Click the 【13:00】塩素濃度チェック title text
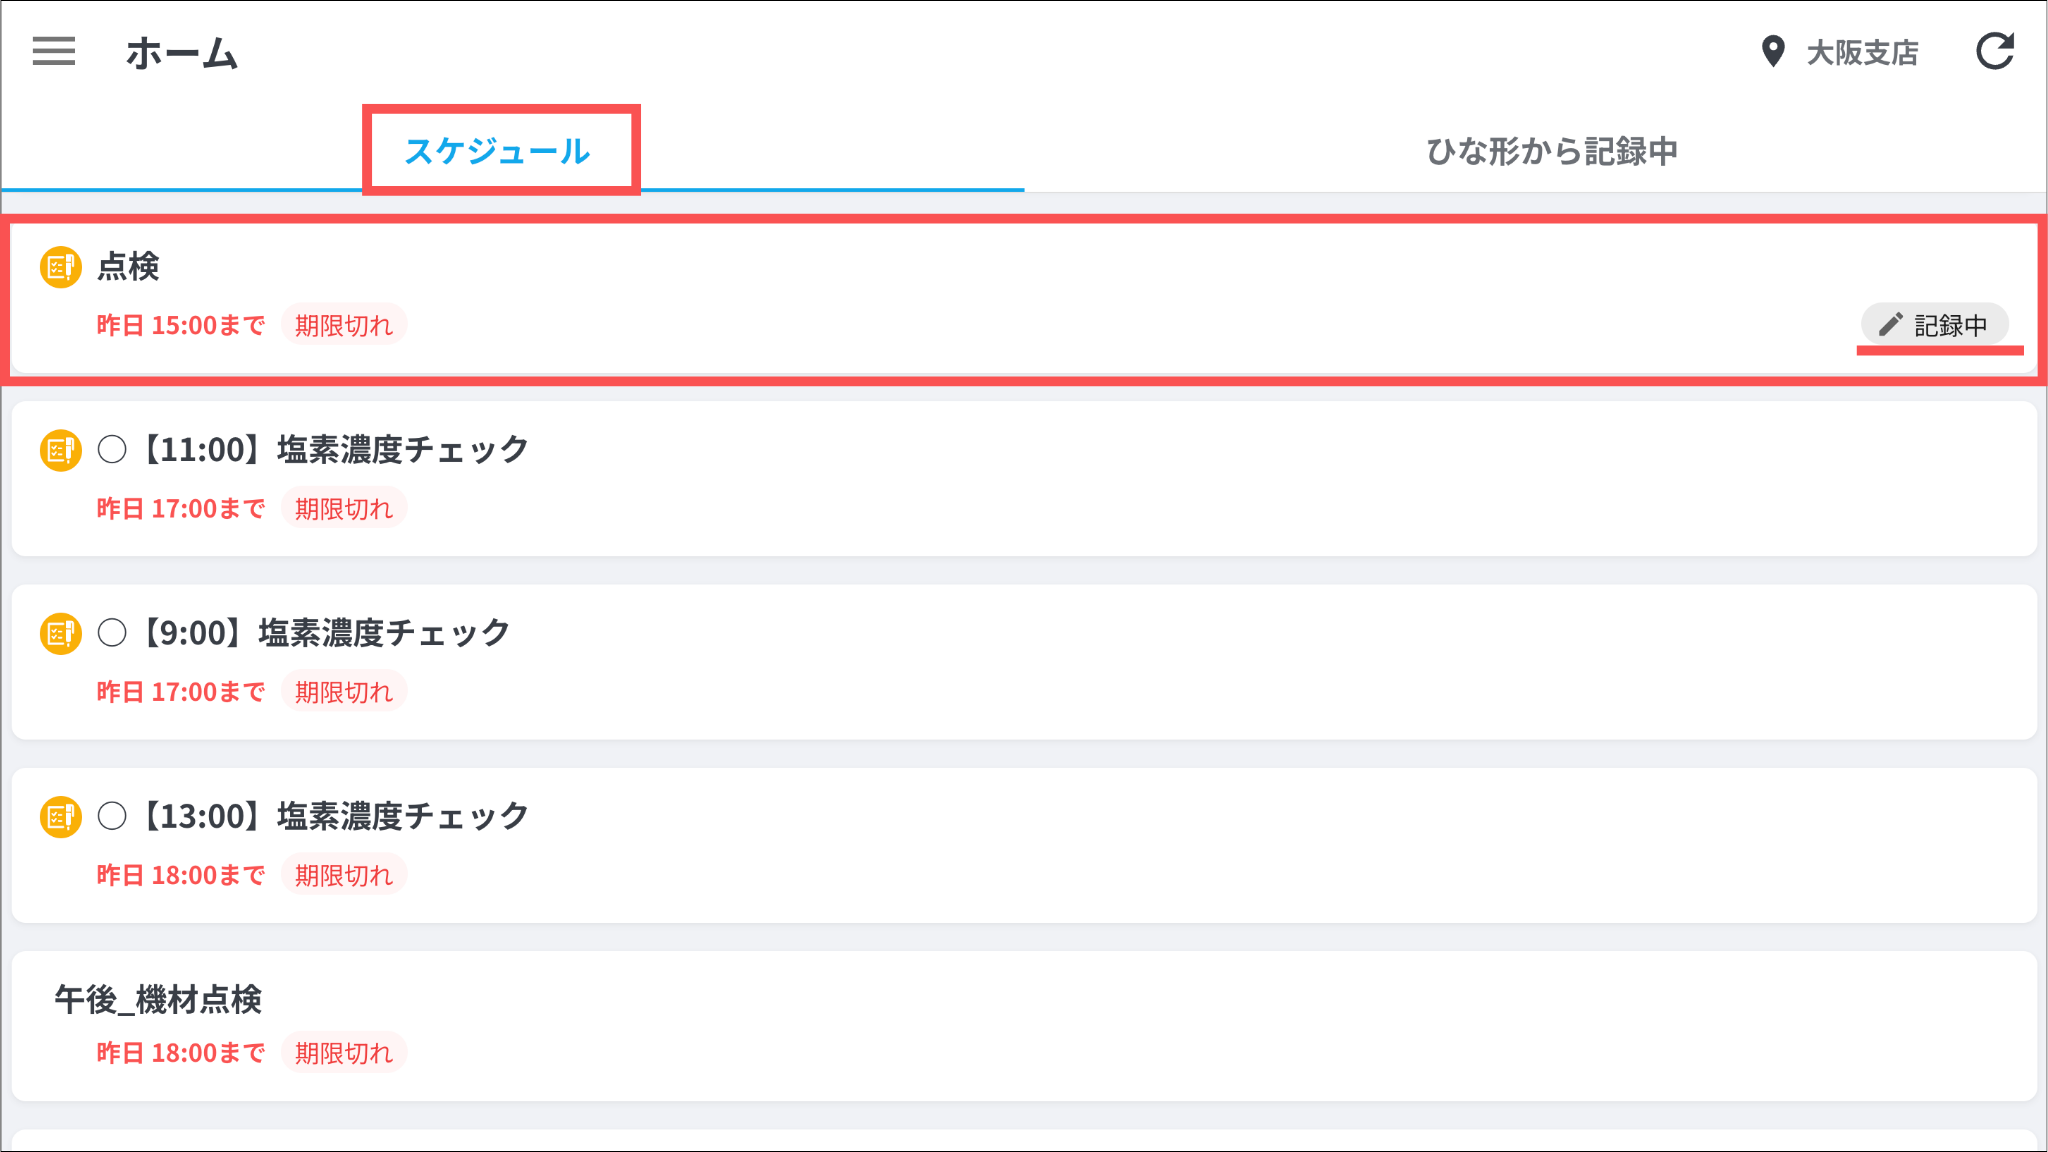This screenshot has height=1152, width=2048. coord(335,817)
